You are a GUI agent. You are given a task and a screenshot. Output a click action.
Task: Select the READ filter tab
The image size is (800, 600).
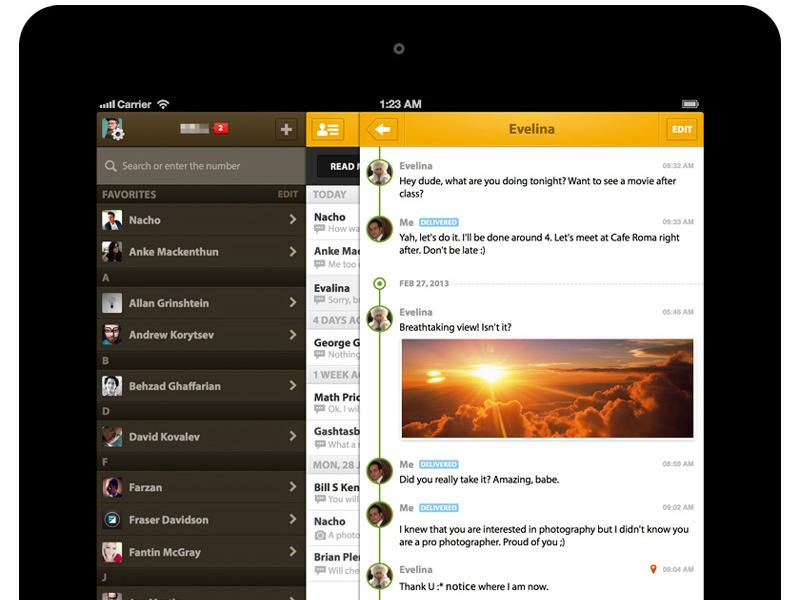(x=338, y=166)
